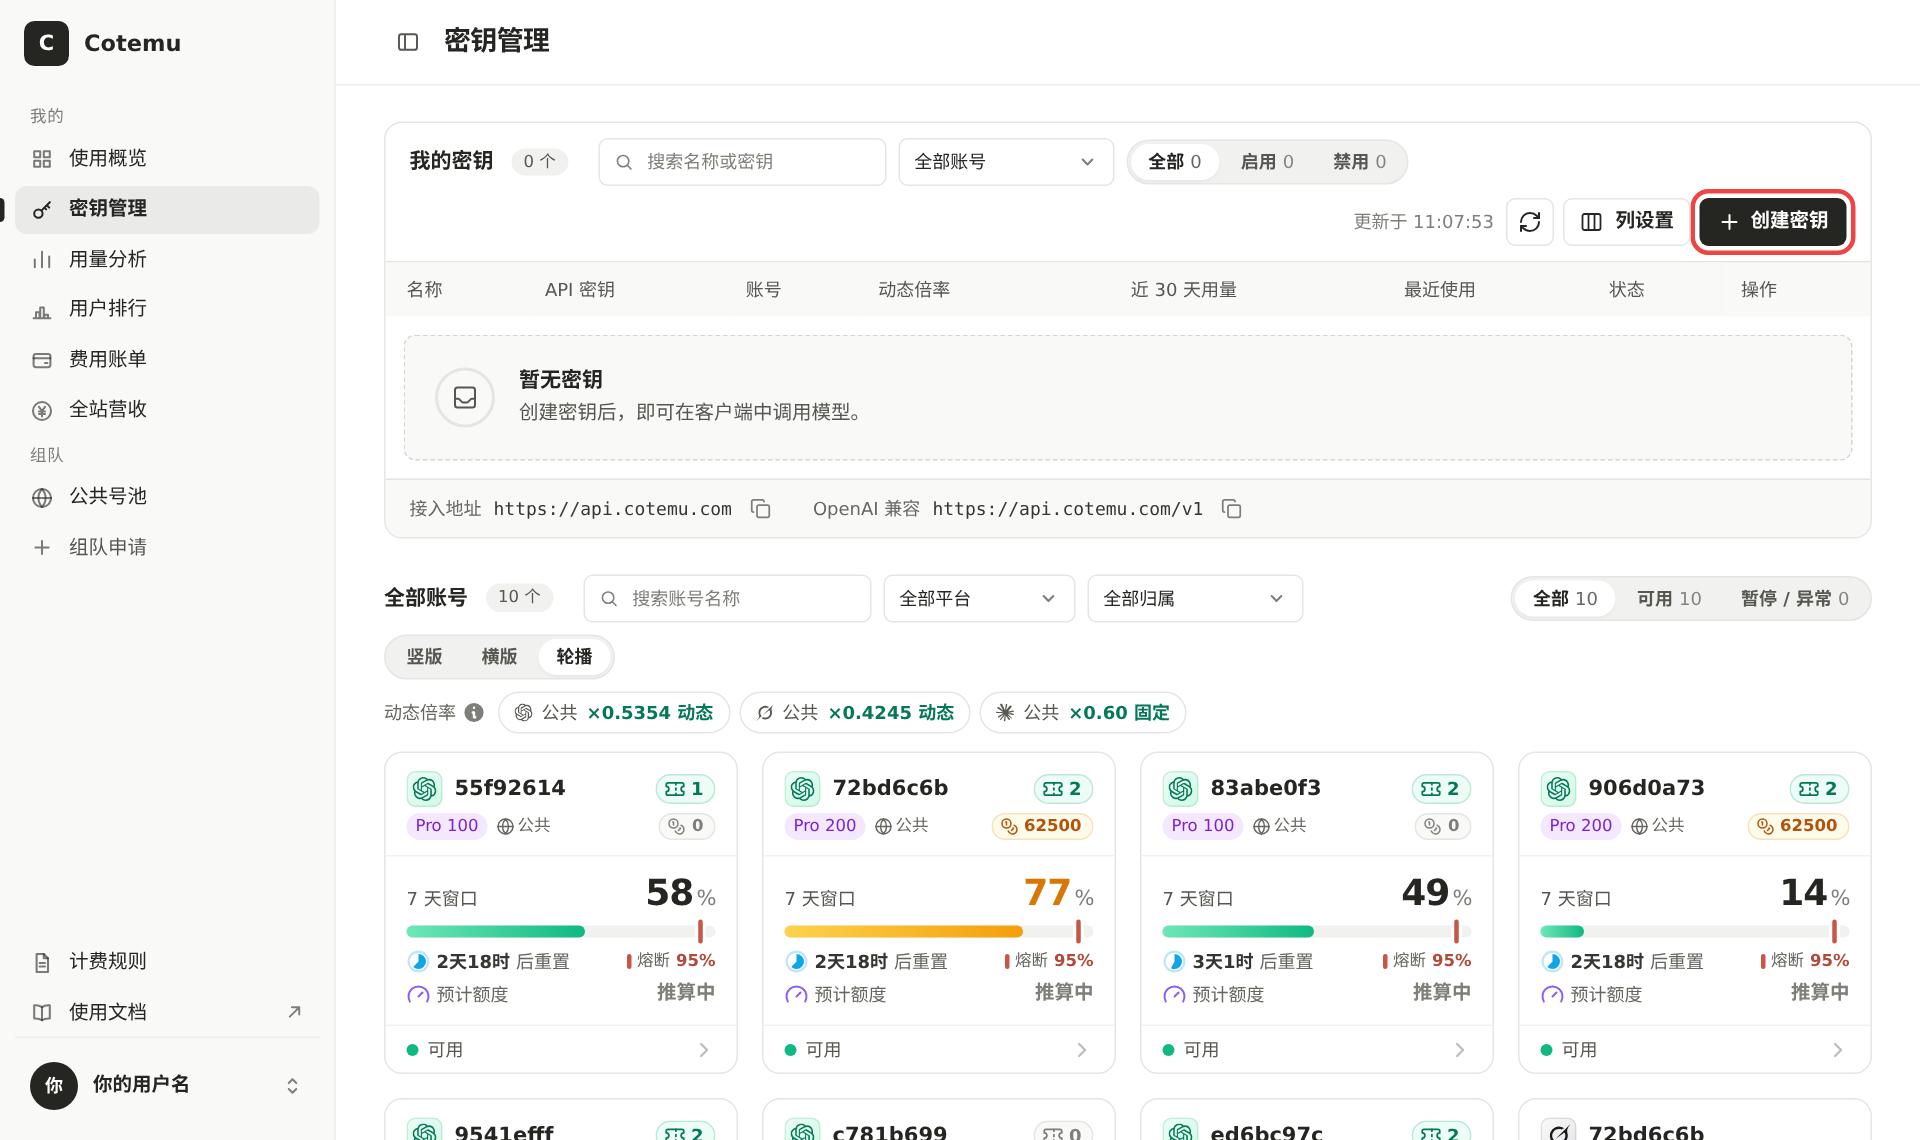1920x1140 pixels.
Task: Open 使用文档 external link
Action: (167, 1012)
